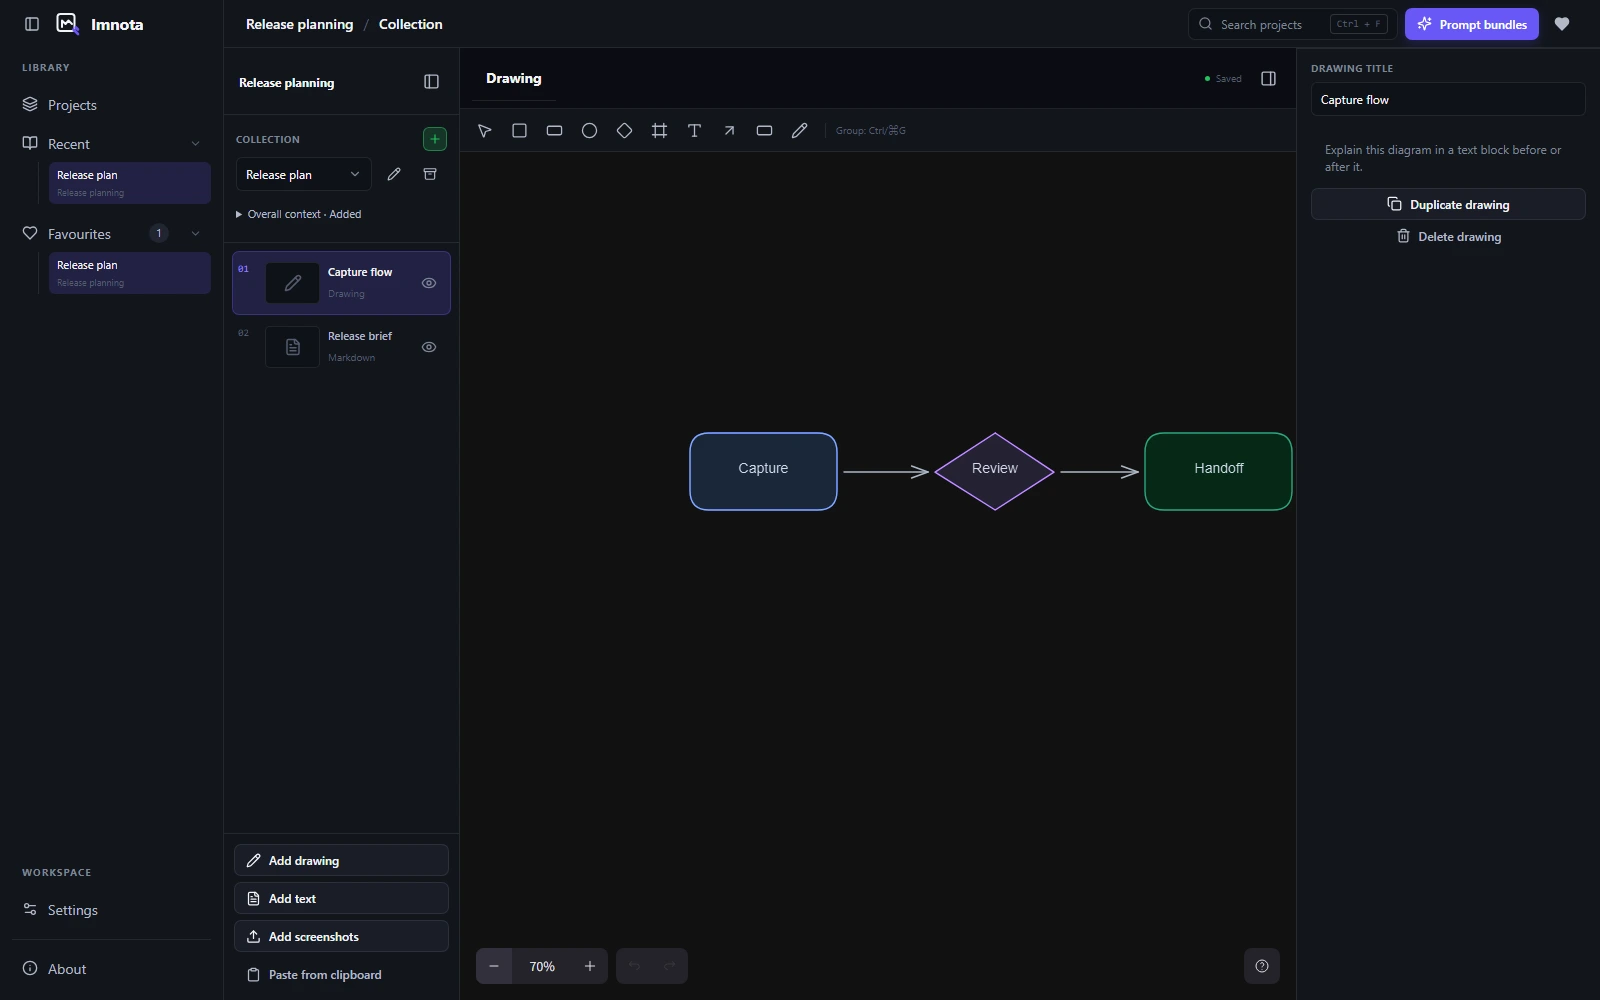The width and height of the screenshot is (1600, 1000).
Task: Collapse the Favourites section chevron
Action: tap(195, 234)
